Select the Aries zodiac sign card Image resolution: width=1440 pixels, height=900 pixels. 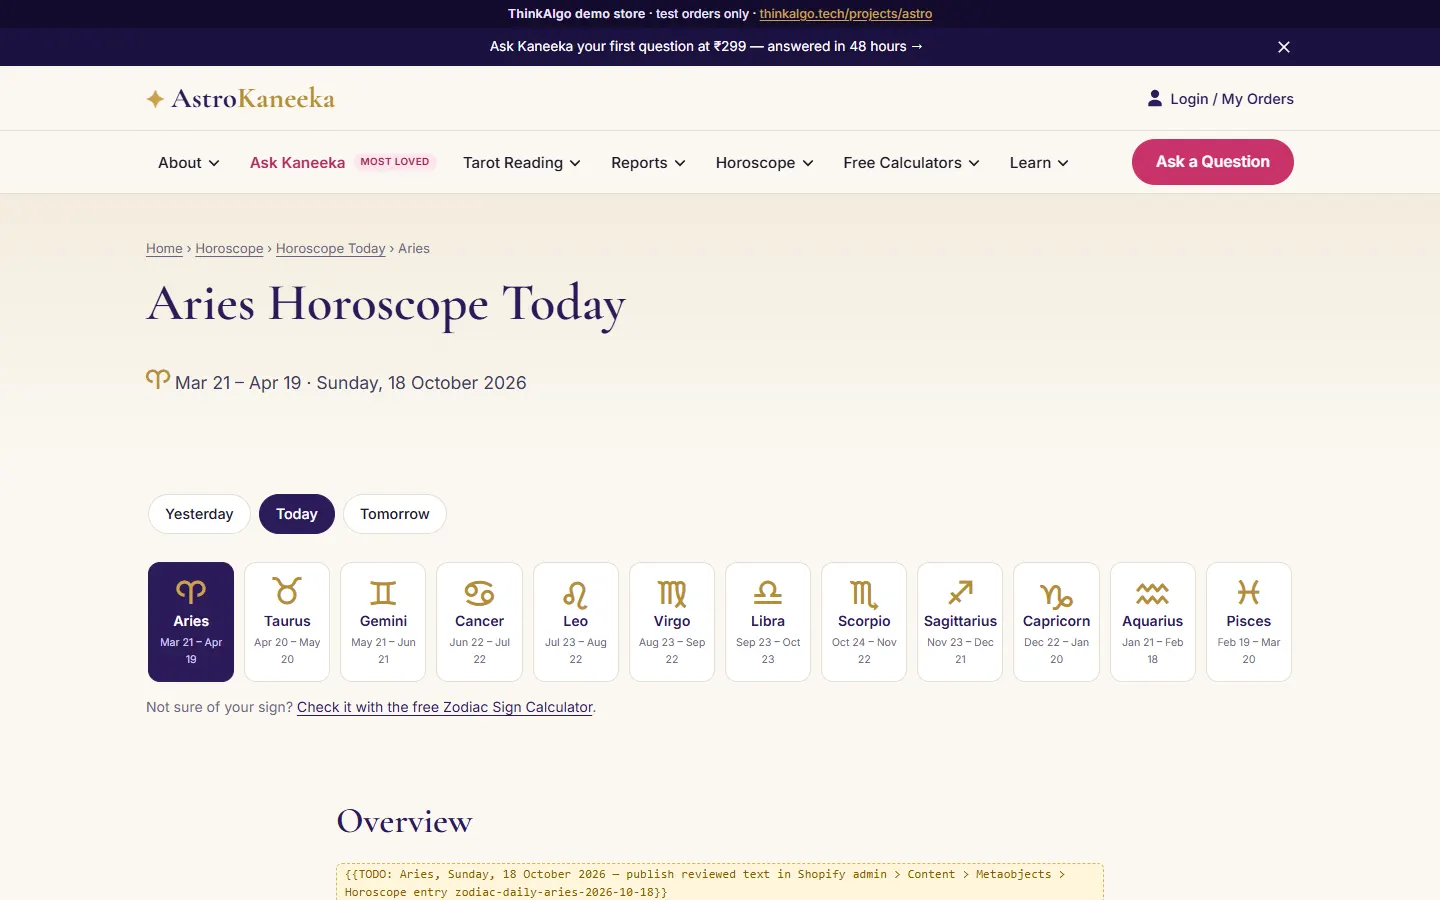click(x=191, y=622)
